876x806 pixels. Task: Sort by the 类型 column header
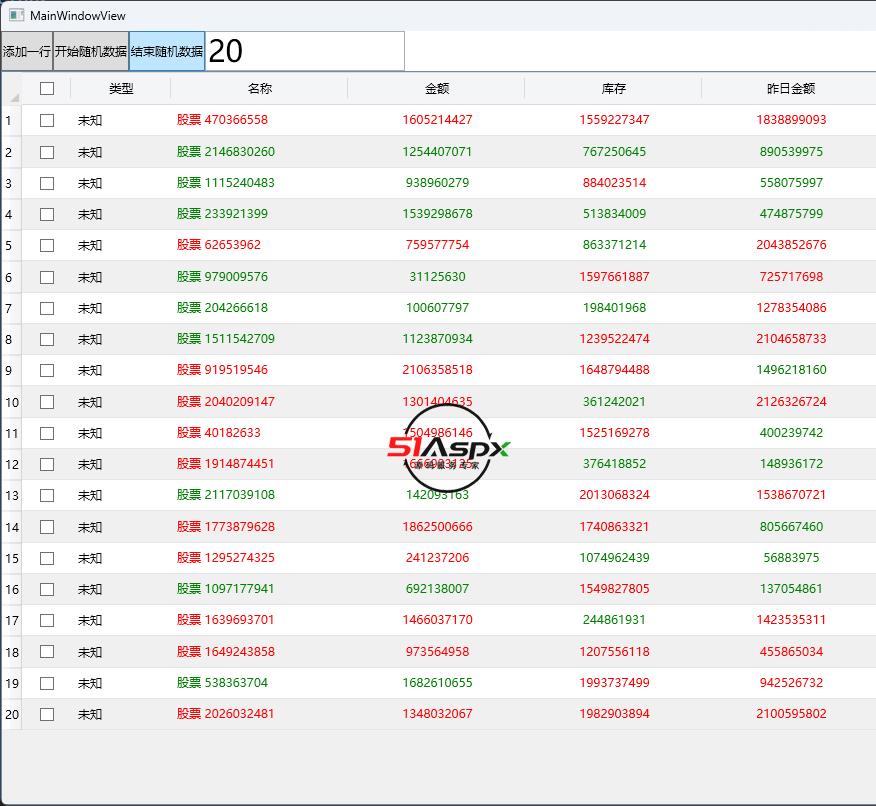[121, 89]
